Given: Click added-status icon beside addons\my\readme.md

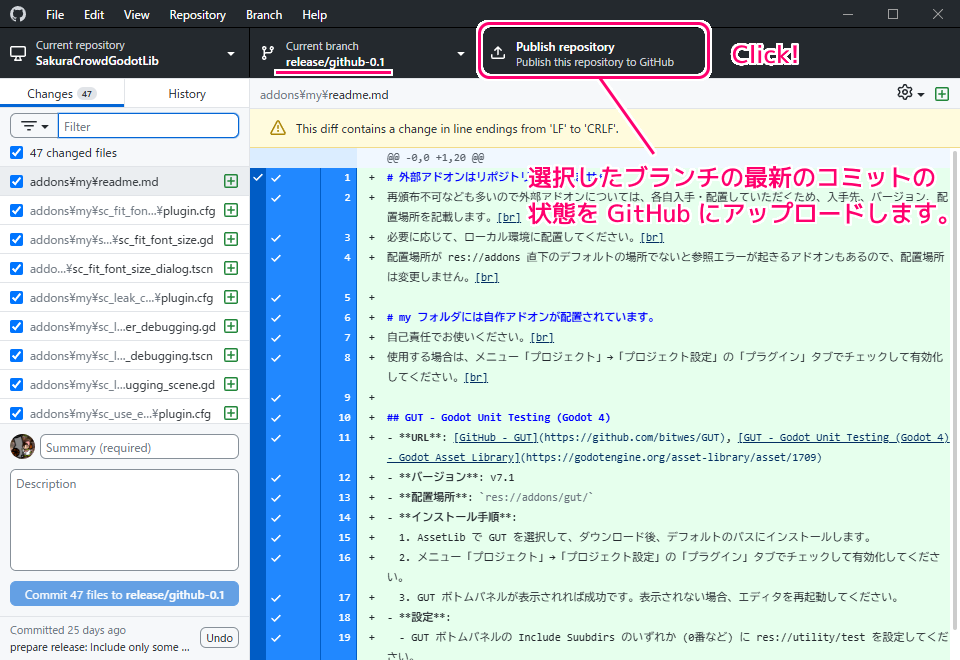Looking at the screenshot, I should [x=231, y=181].
